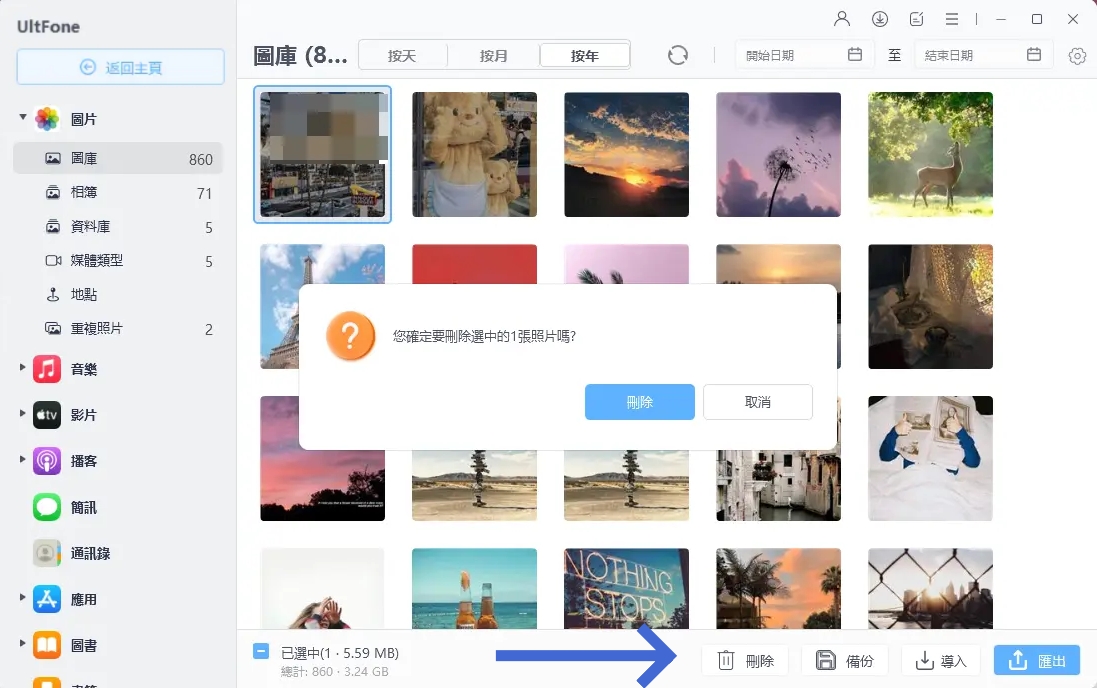The image size is (1097, 688).
Task: Select the 簡訊 messages icon in sidebar
Action: pyautogui.click(x=47, y=507)
